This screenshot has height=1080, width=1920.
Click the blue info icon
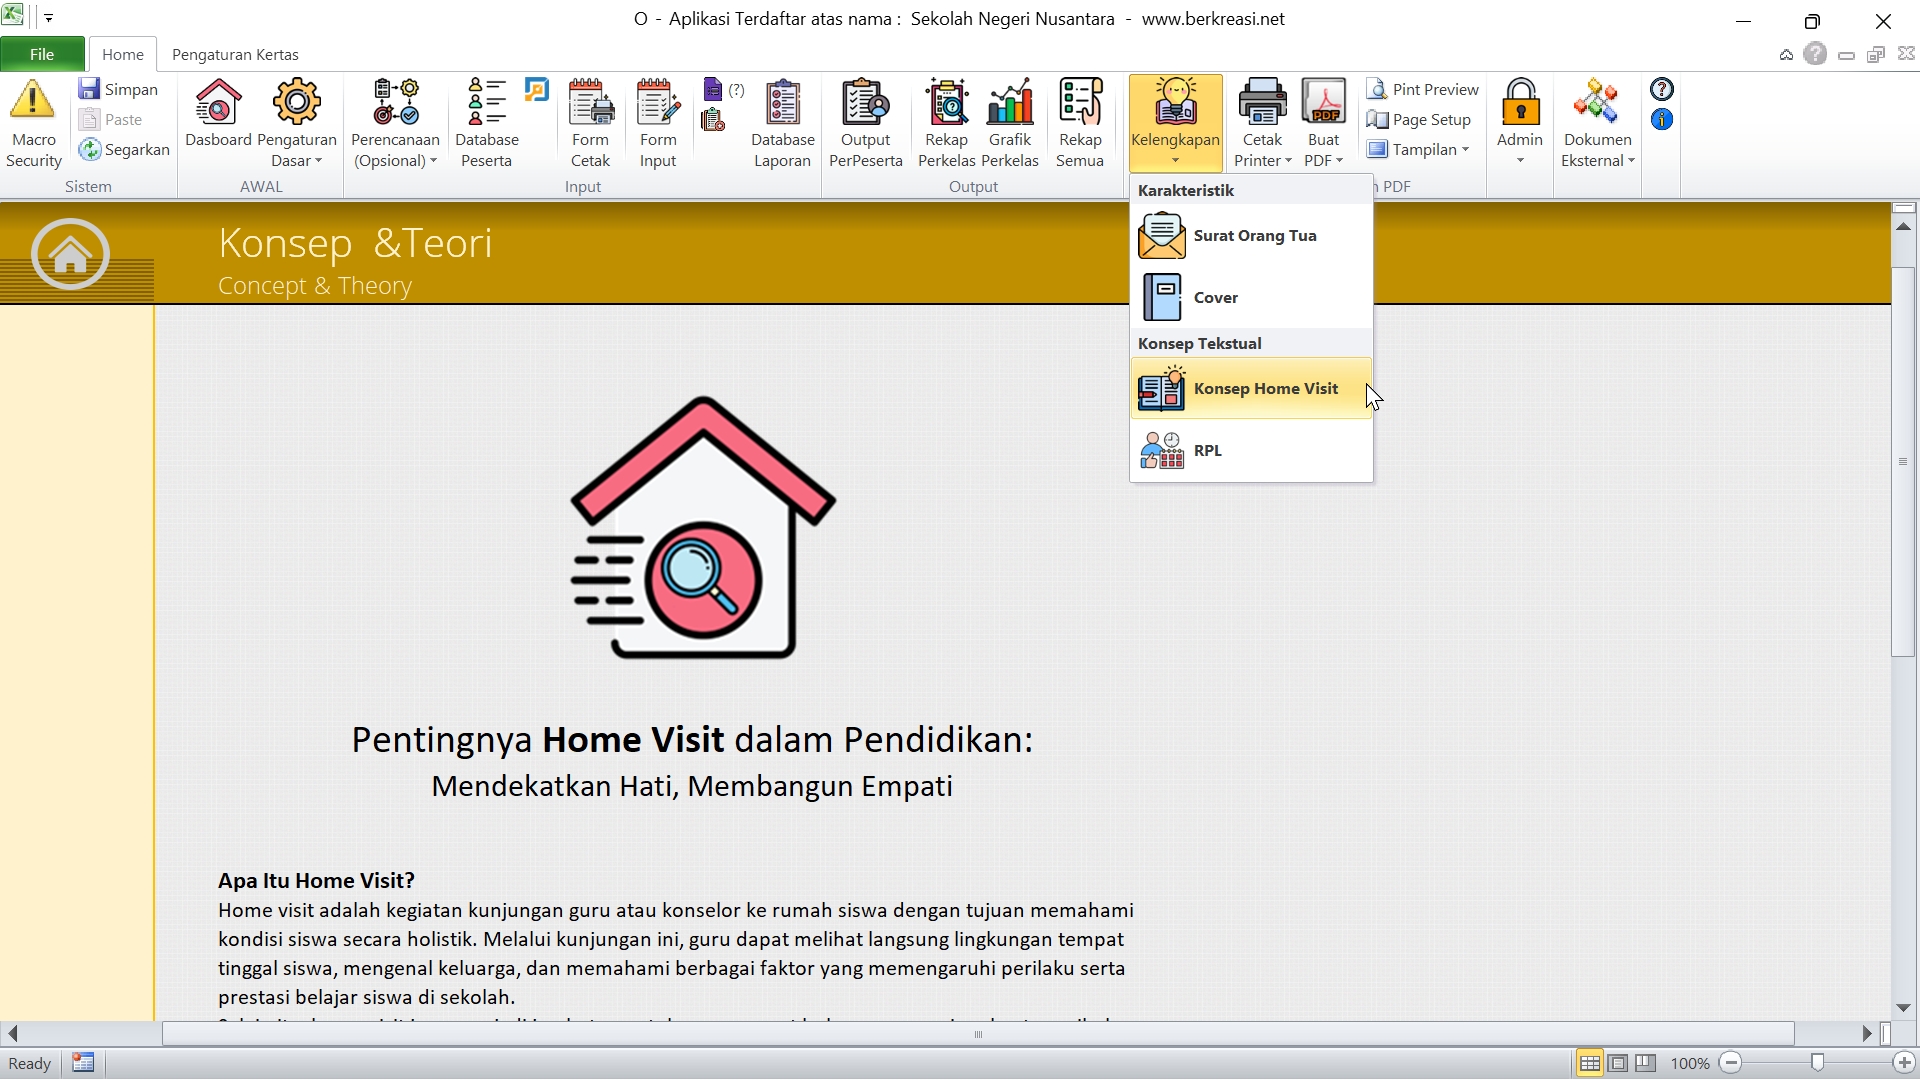(x=1662, y=120)
